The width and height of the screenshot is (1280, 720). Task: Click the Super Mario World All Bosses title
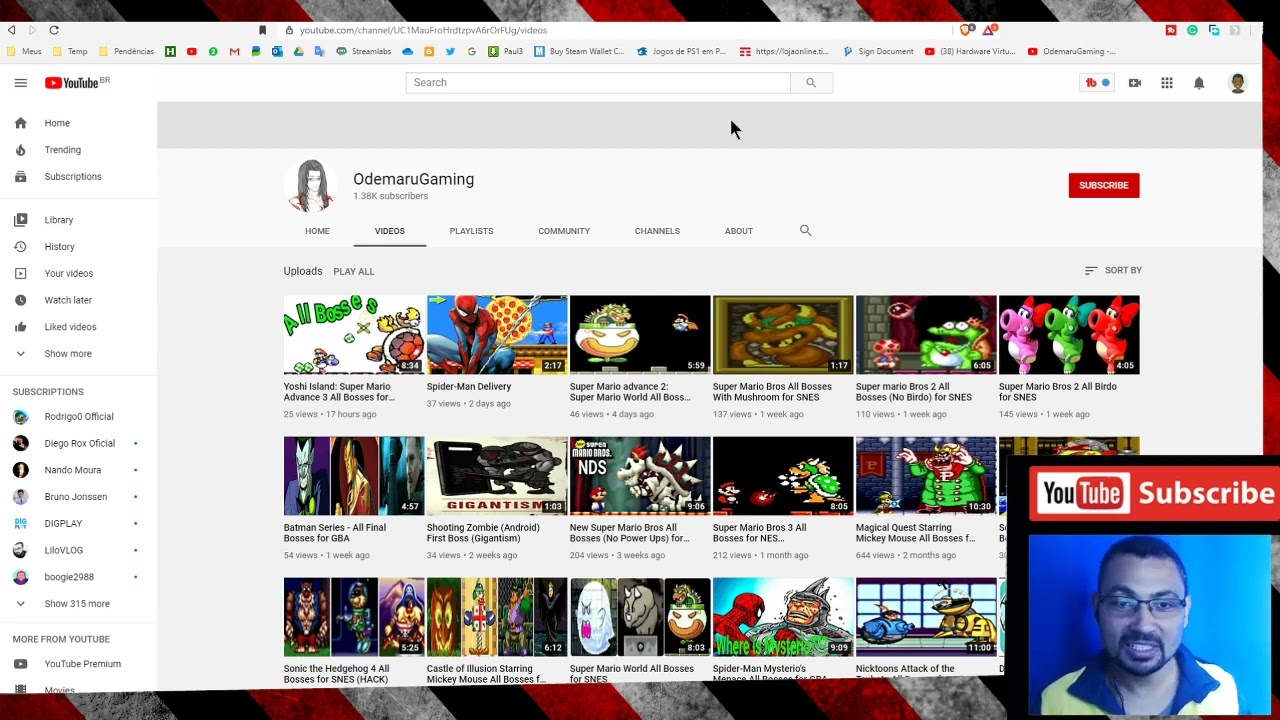click(631, 674)
